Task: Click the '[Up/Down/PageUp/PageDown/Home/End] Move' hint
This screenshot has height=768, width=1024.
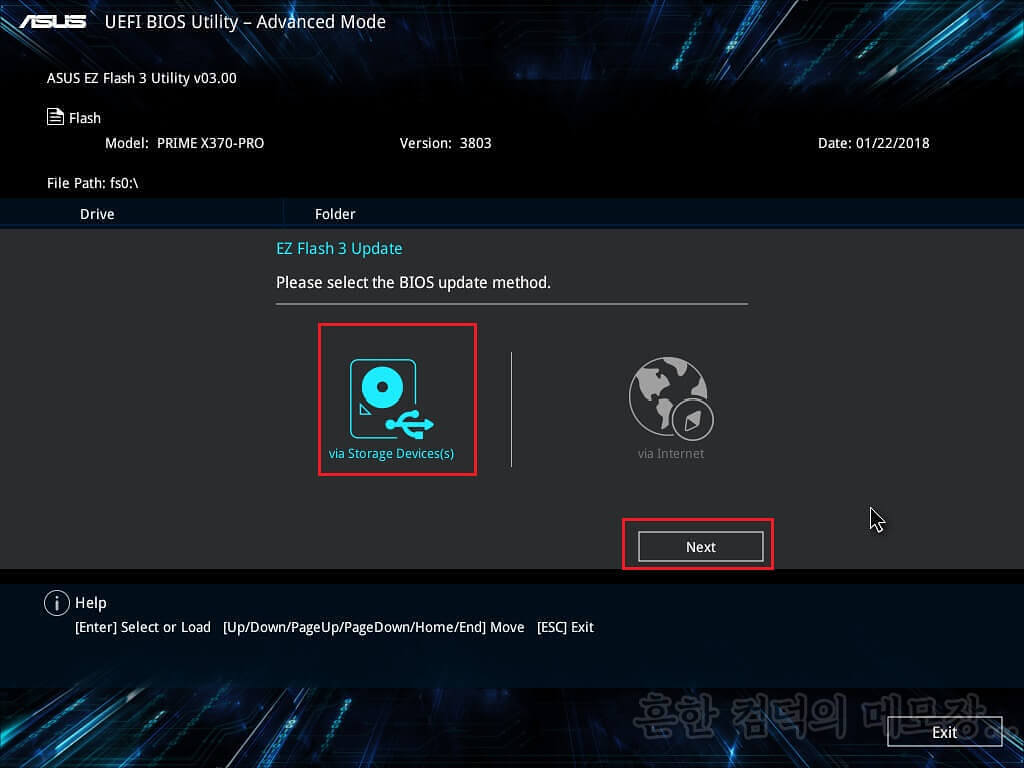Action: pos(374,627)
